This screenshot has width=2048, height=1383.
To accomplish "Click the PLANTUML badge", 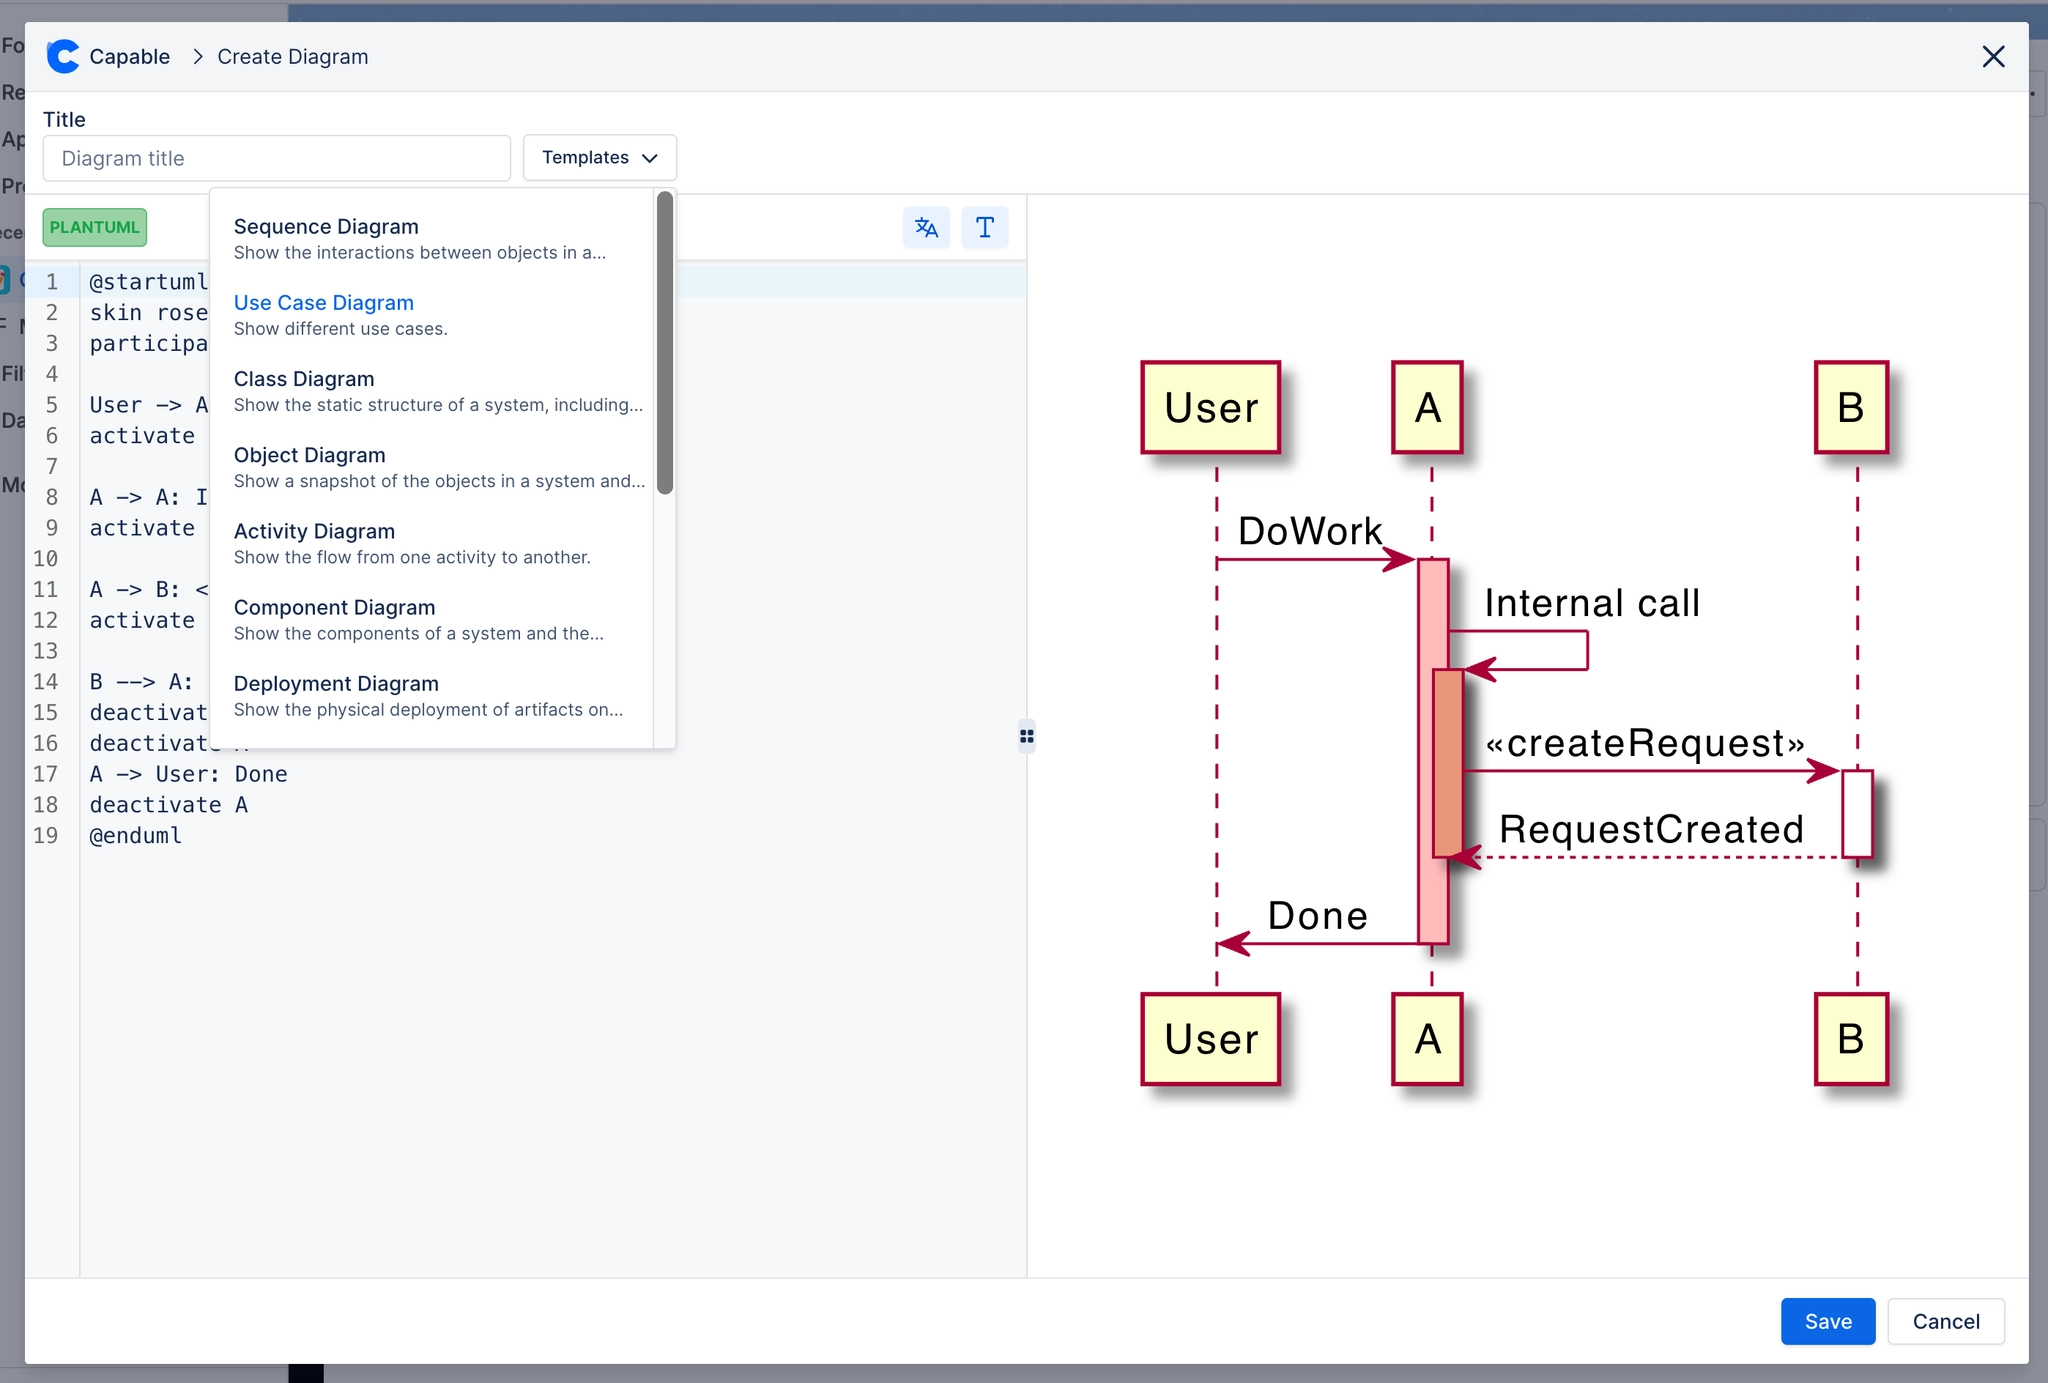I will tap(95, 227).
